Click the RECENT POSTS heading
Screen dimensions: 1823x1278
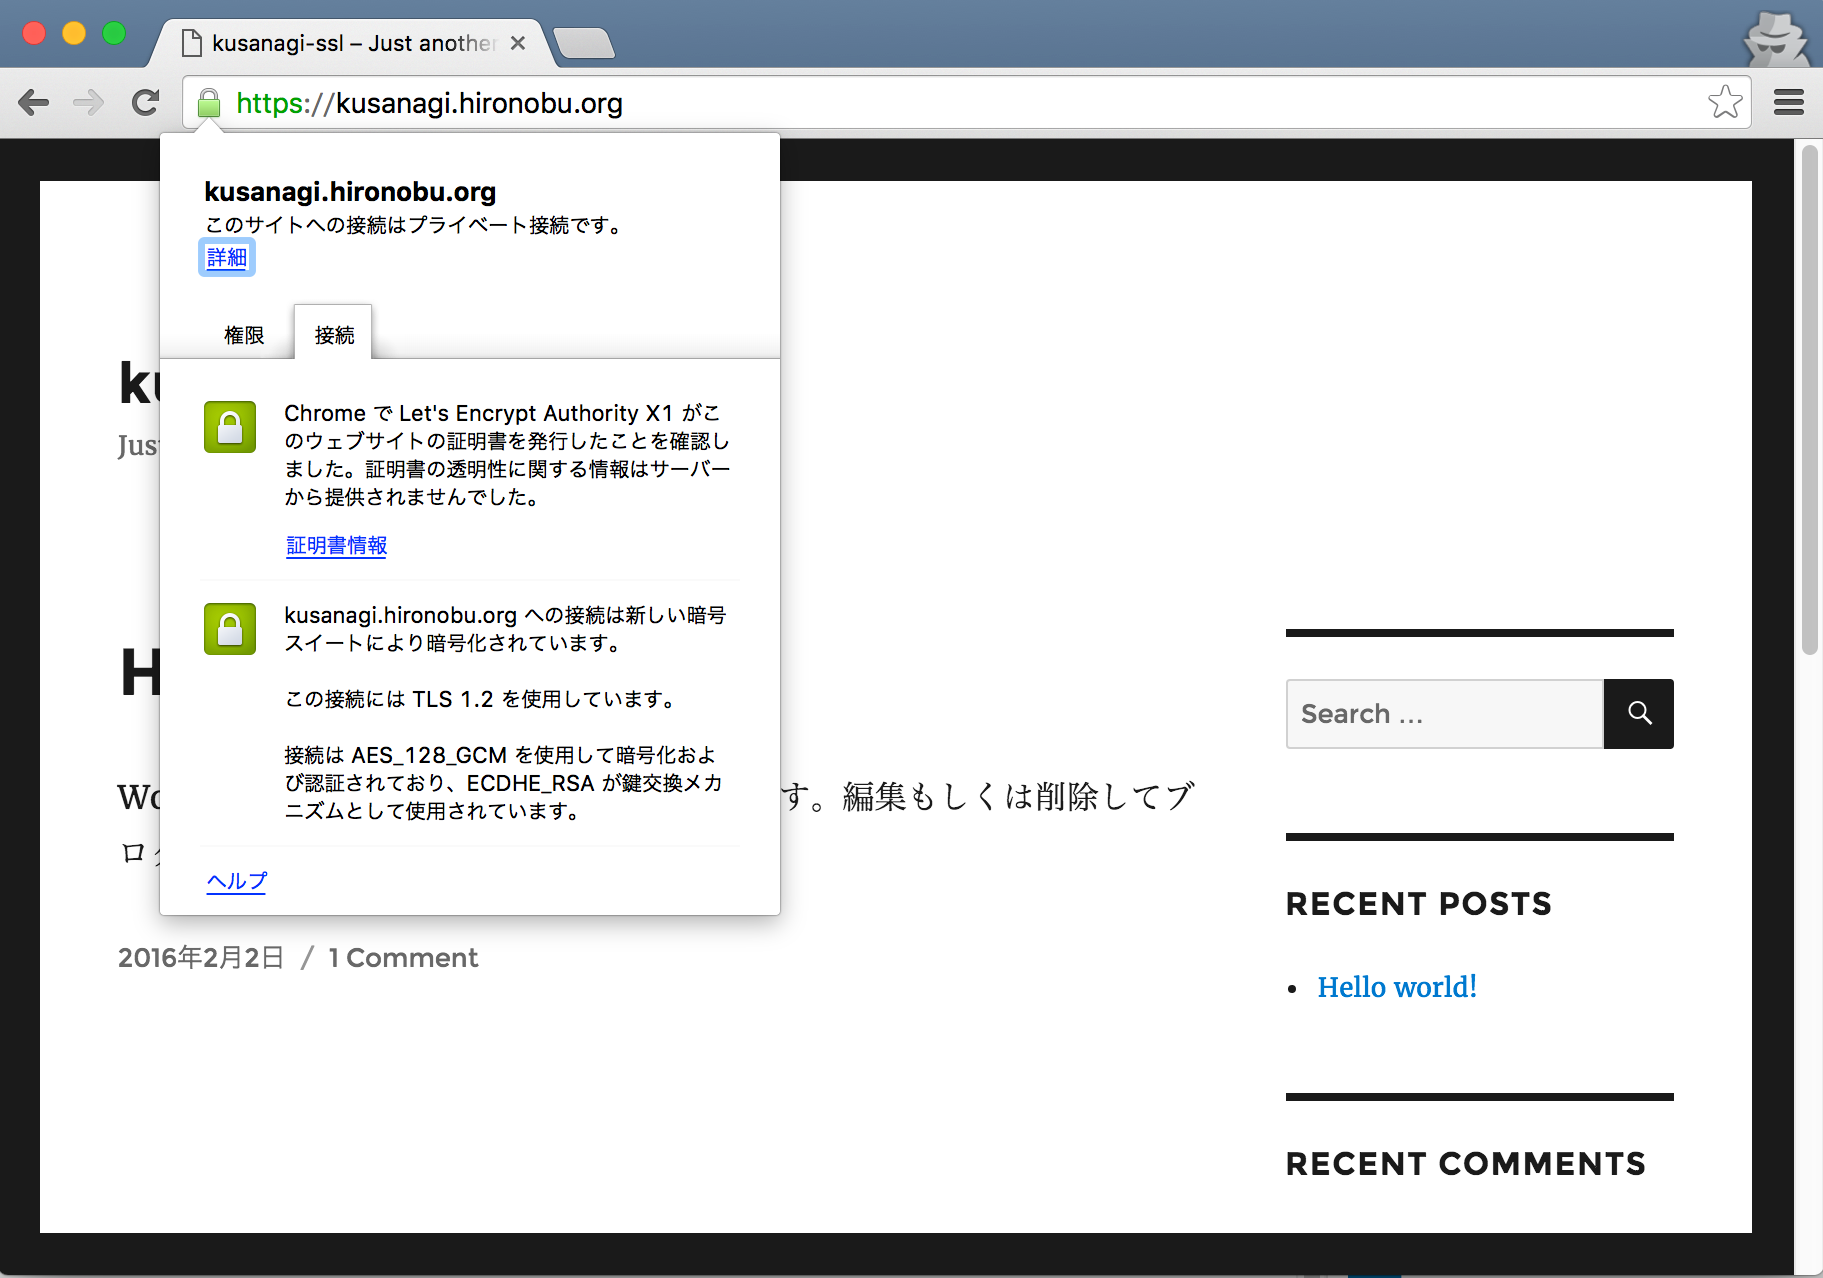(x=1418, y=904)
